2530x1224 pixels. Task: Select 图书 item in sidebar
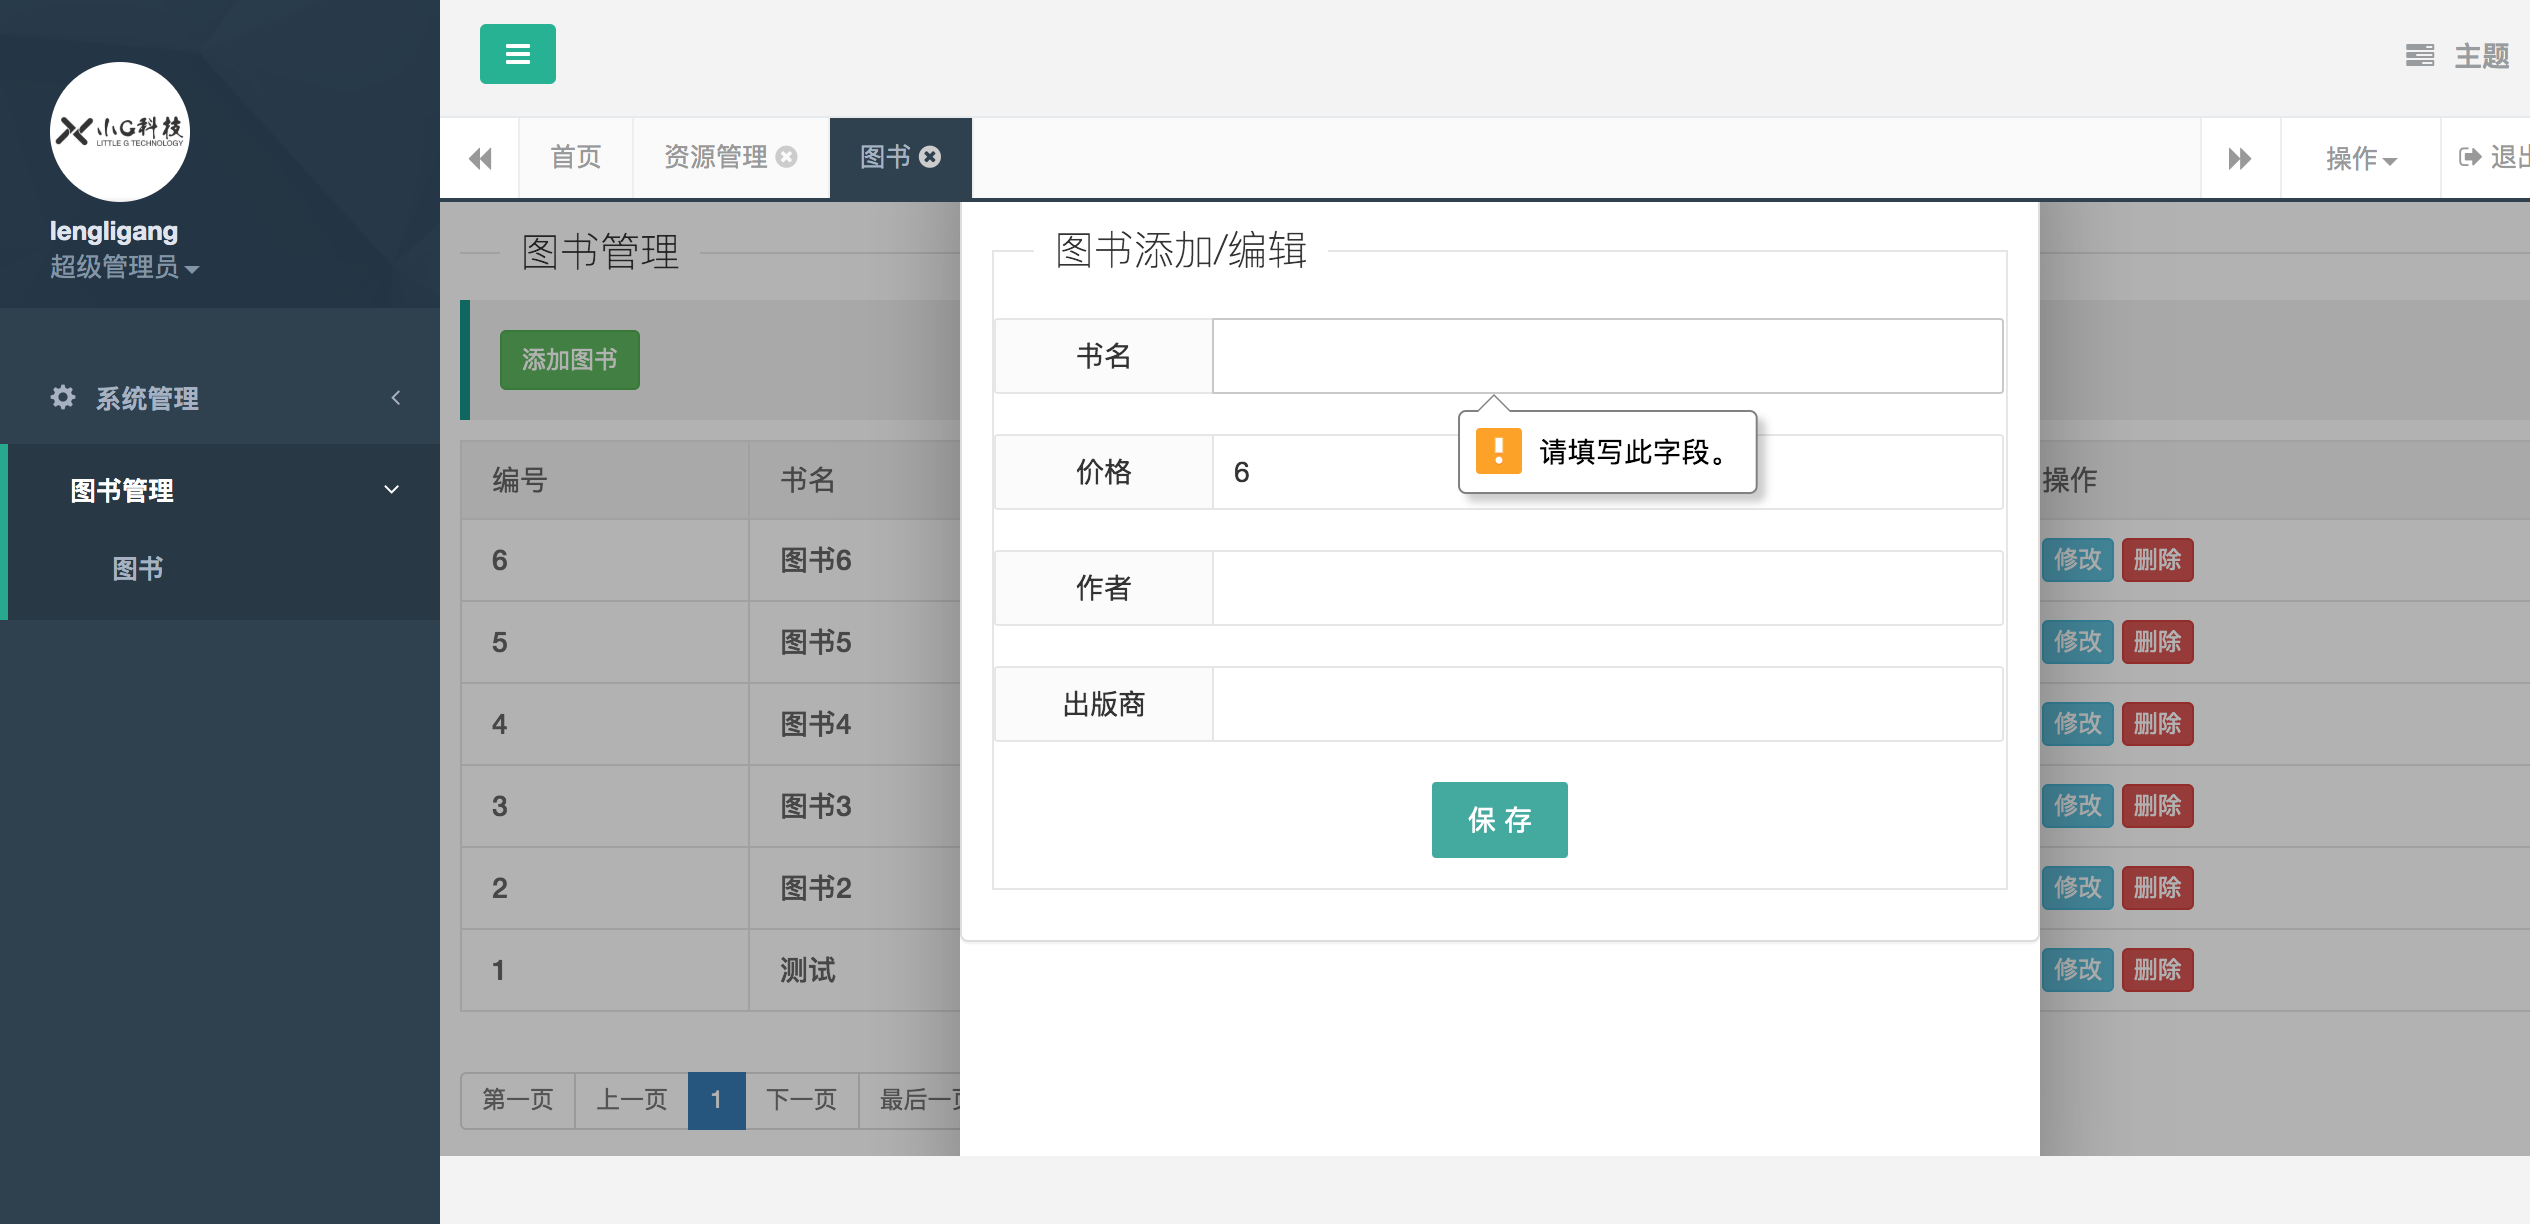[138, 569]
